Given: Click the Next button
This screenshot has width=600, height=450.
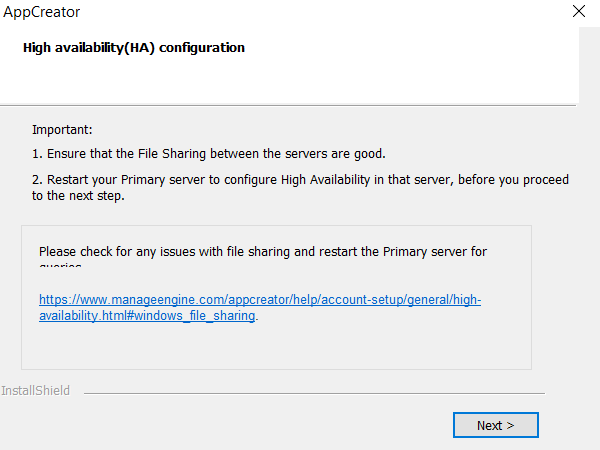Looking at the screenshot, I should coord(495,425).
